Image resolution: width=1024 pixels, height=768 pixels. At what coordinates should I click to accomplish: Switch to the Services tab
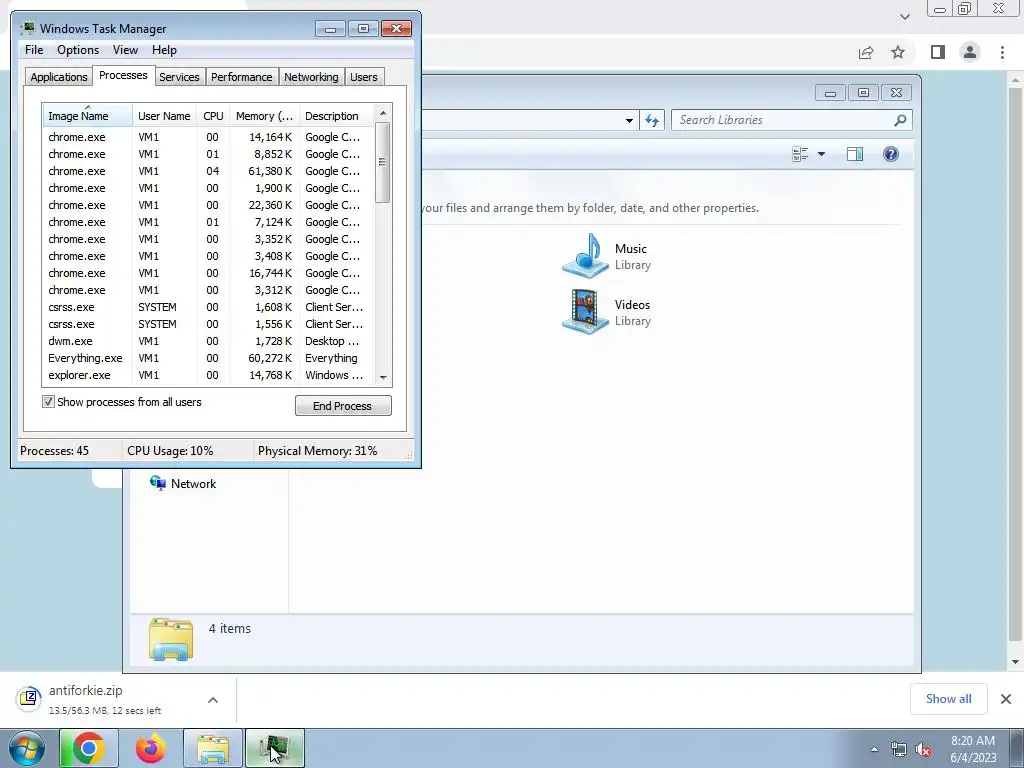179,77
